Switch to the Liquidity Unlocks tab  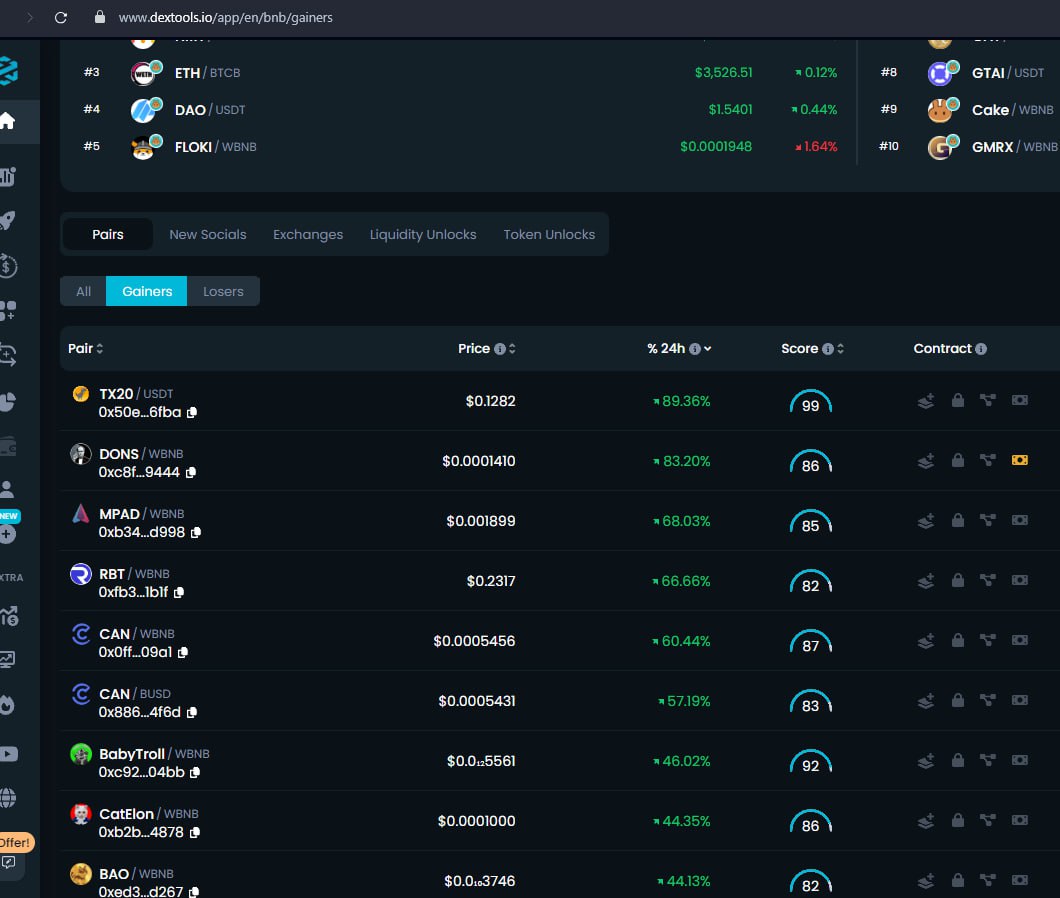423,235
